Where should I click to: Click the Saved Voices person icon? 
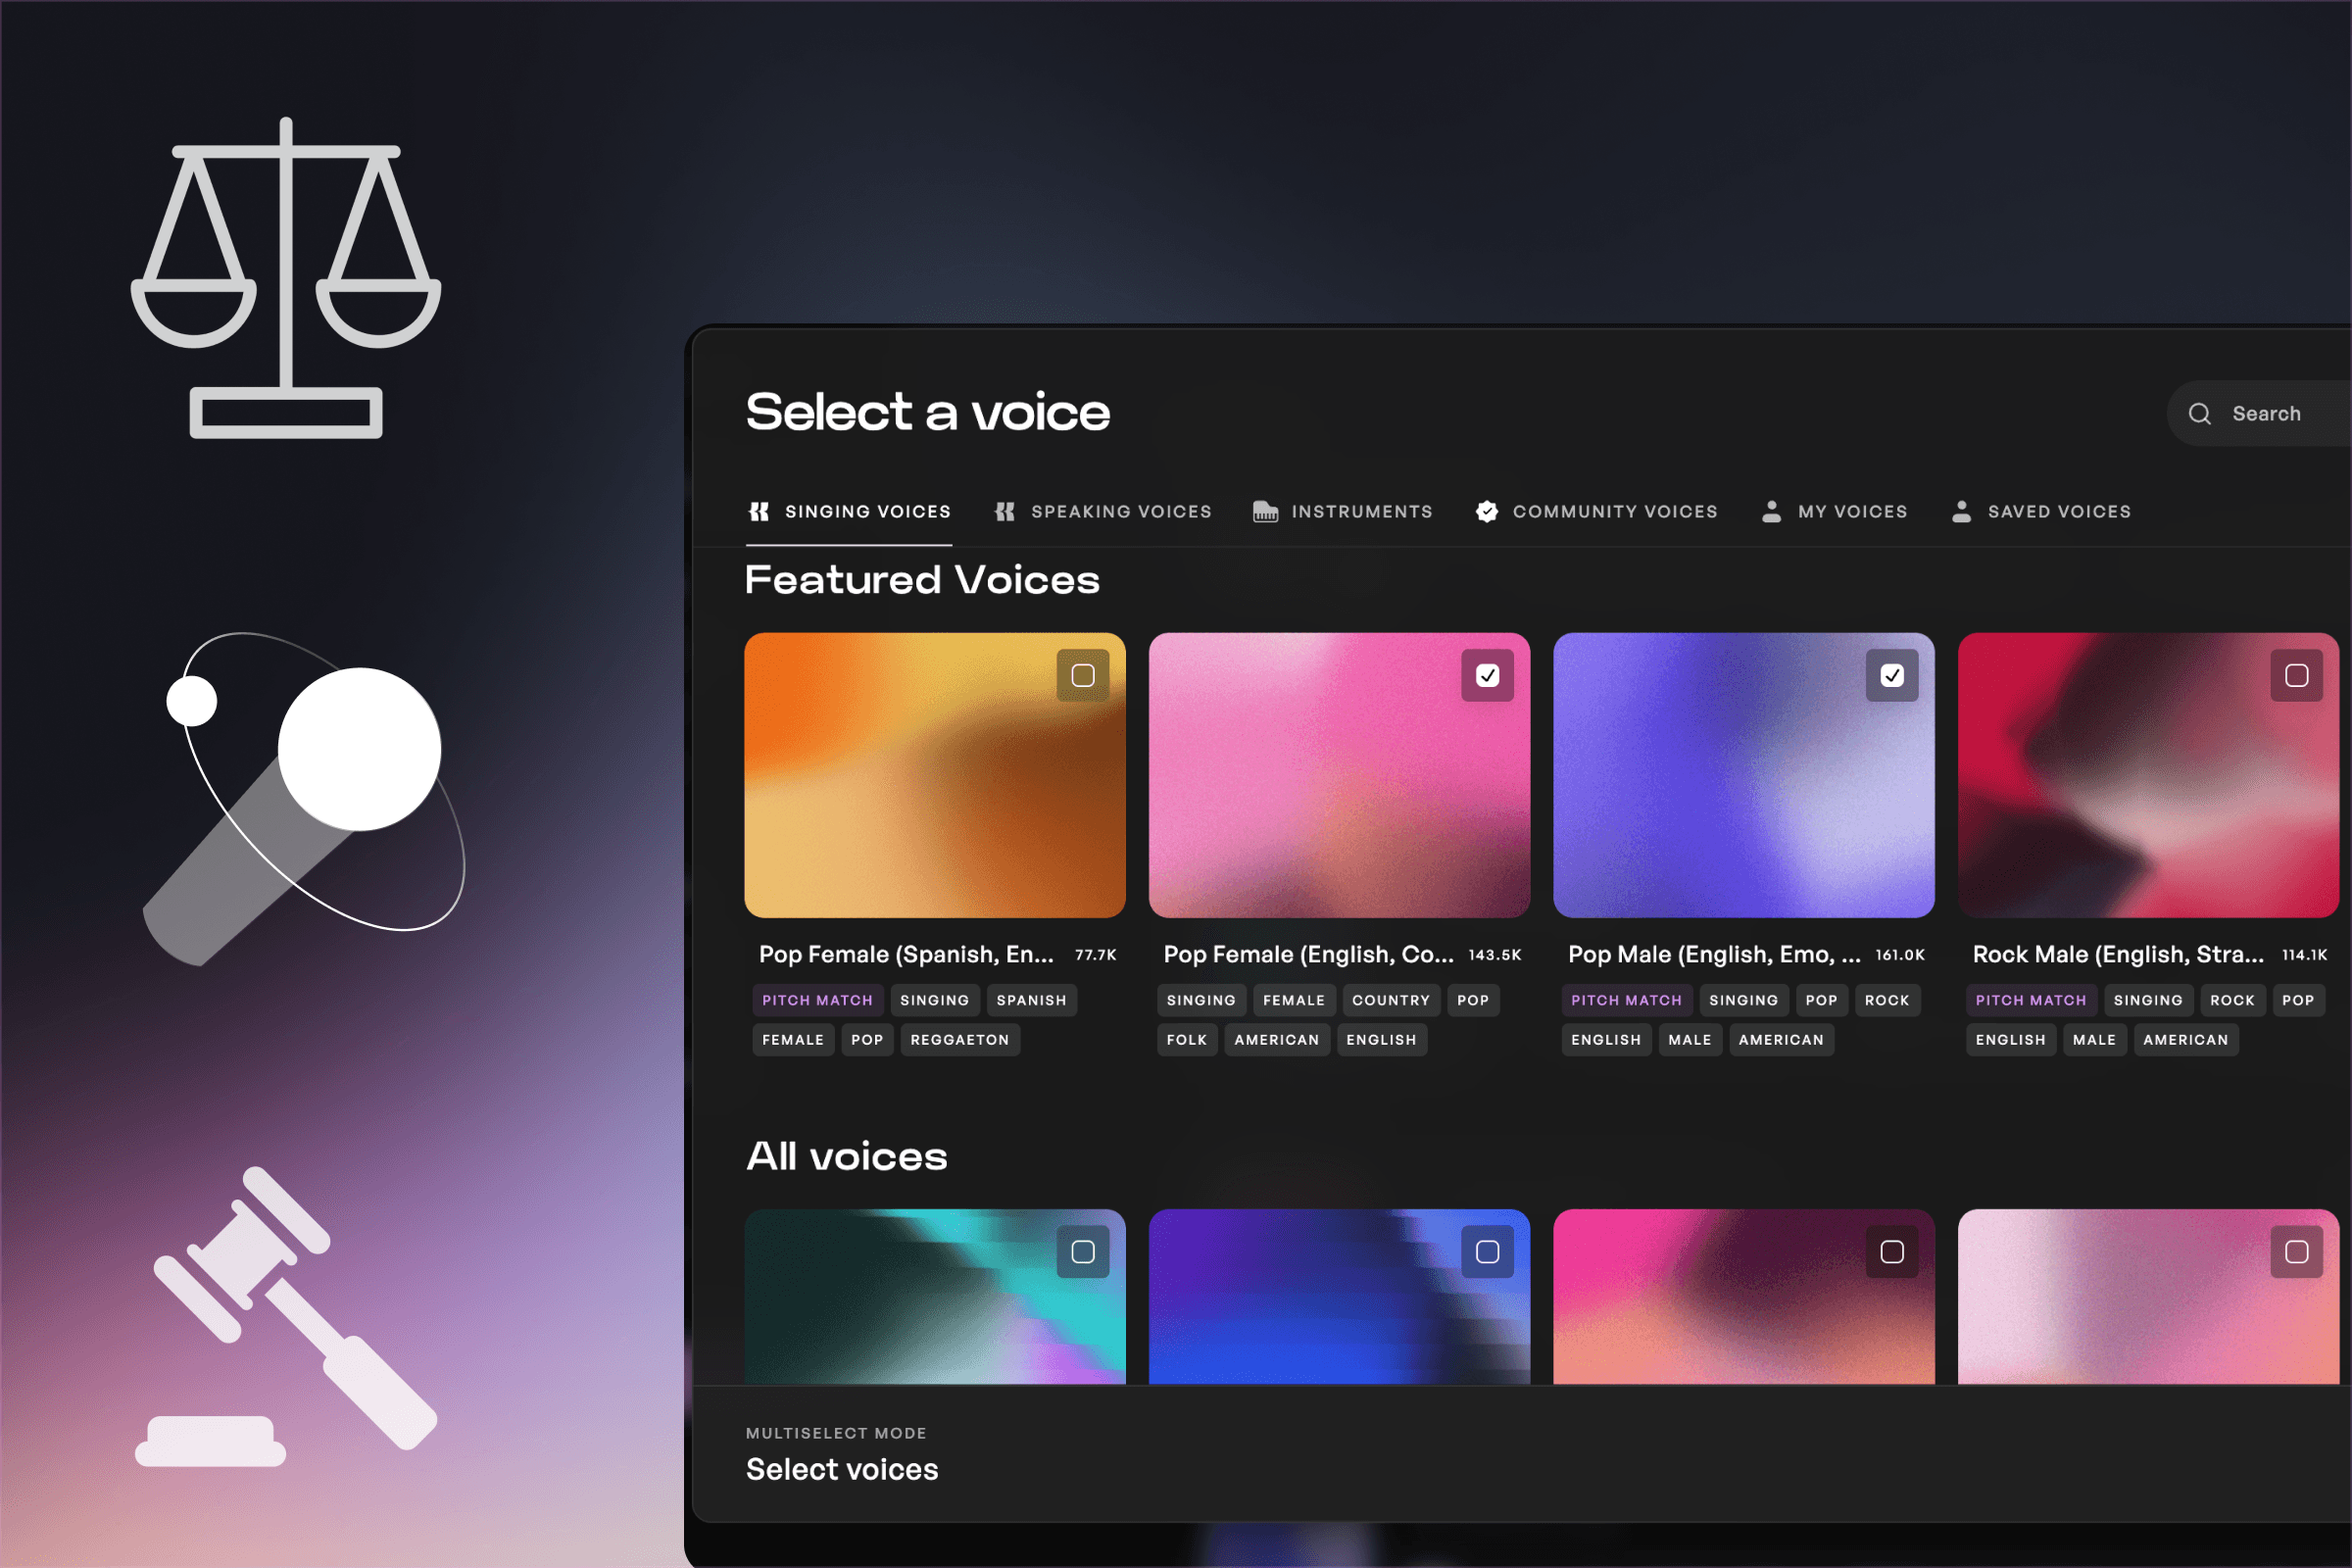(1962, 512)
